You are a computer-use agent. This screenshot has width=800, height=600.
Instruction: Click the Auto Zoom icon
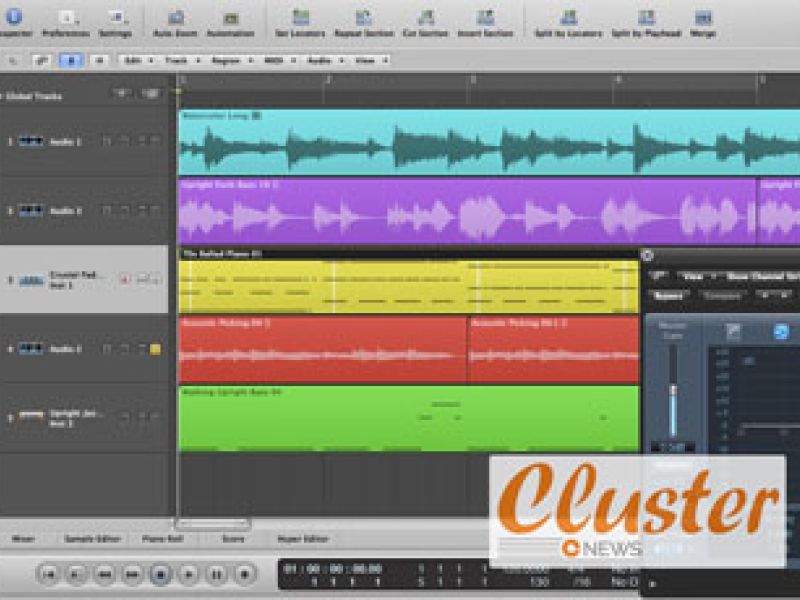point(176,18)
